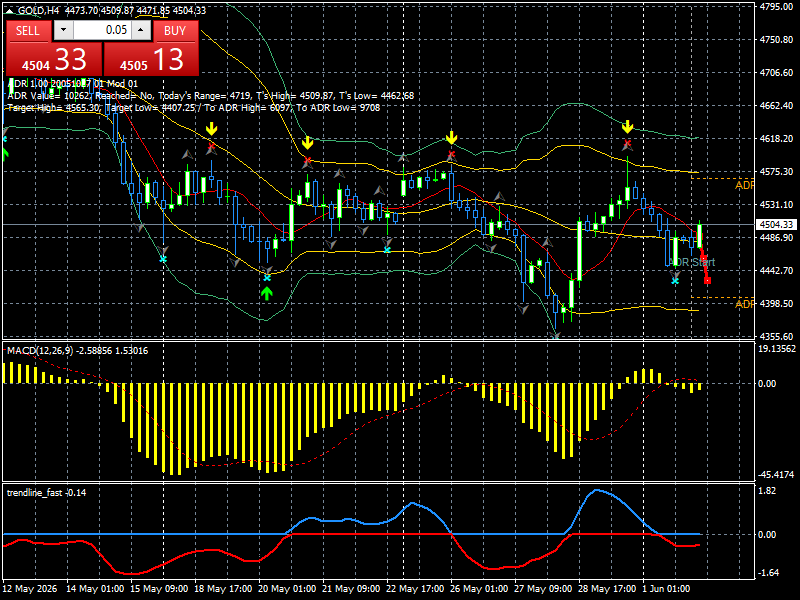The height and width of the screenshot is (600, 800).
Task: Click the red square marker at trendline end
Action: tap(707, 281)
